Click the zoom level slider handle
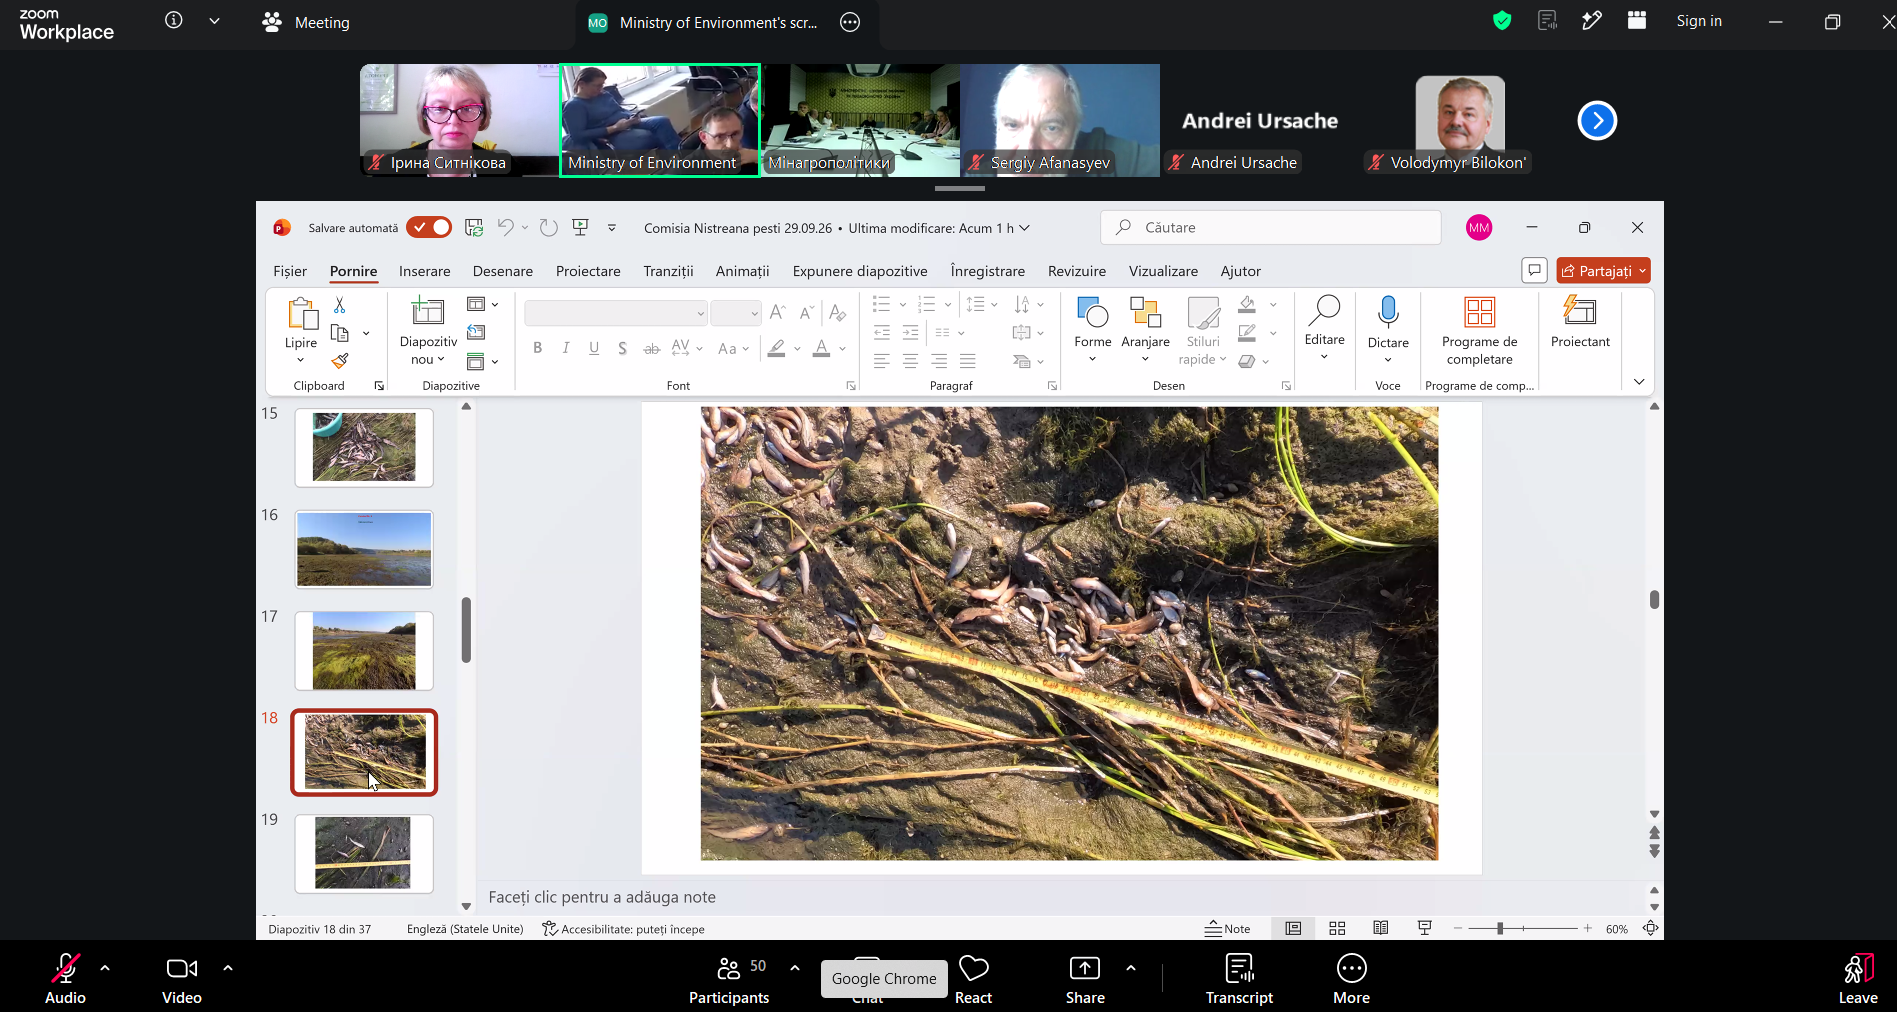 click(1500, 929)
